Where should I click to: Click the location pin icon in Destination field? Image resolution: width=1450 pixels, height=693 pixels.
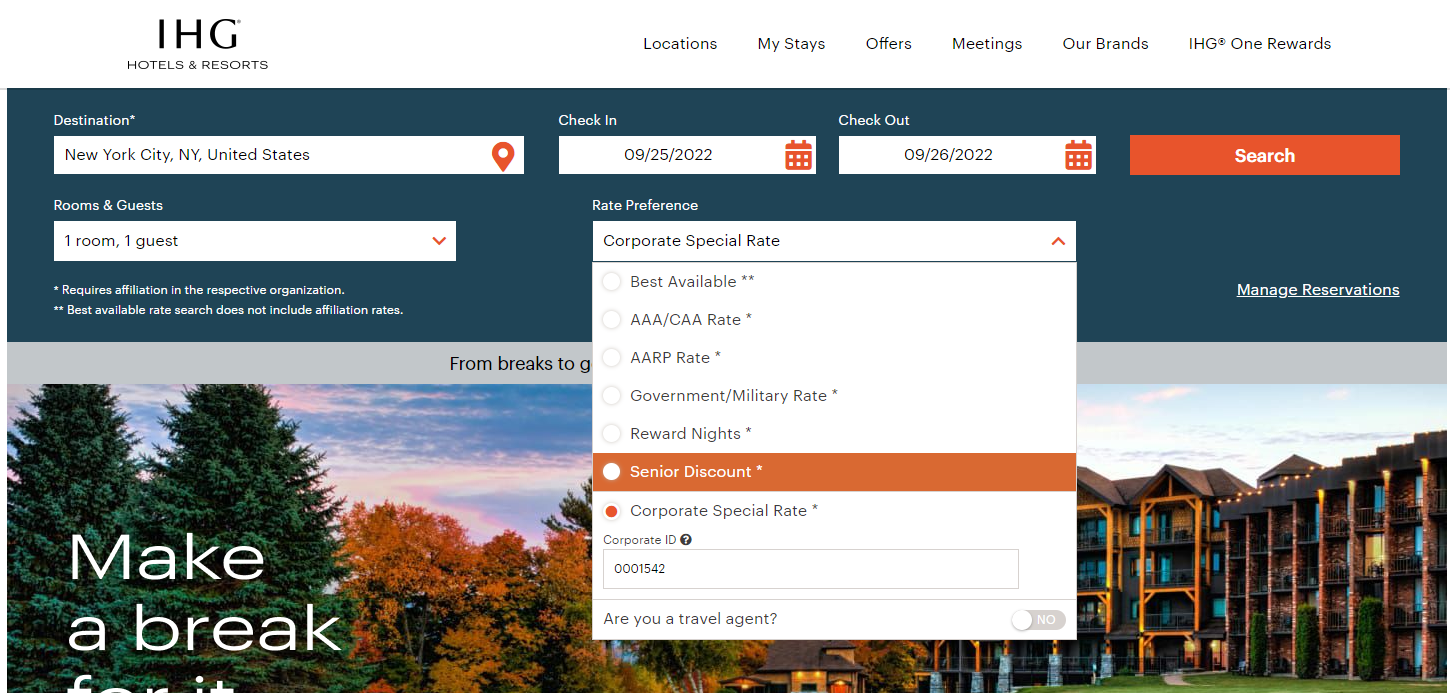click(x=503, y=155)
